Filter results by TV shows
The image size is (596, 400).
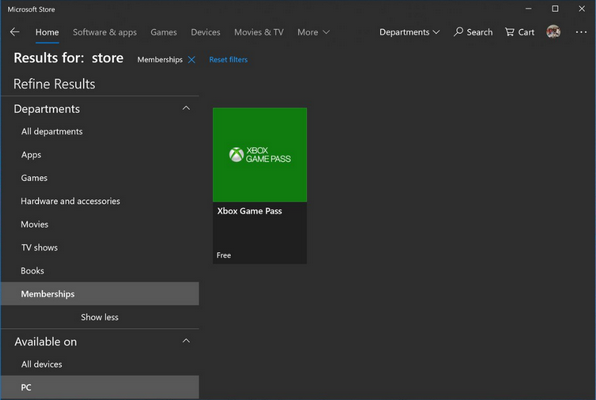coord(100,248)
